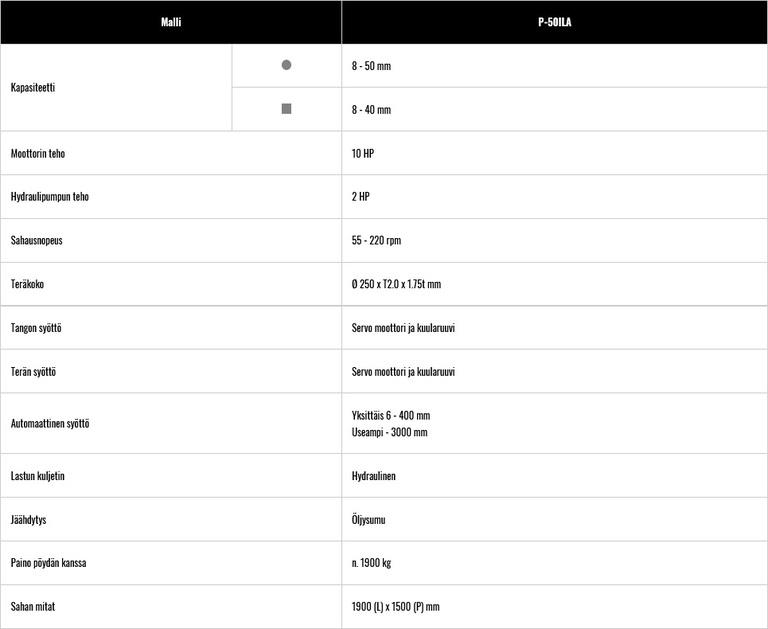Select the Tangon syöttö label

coord(36,328)
